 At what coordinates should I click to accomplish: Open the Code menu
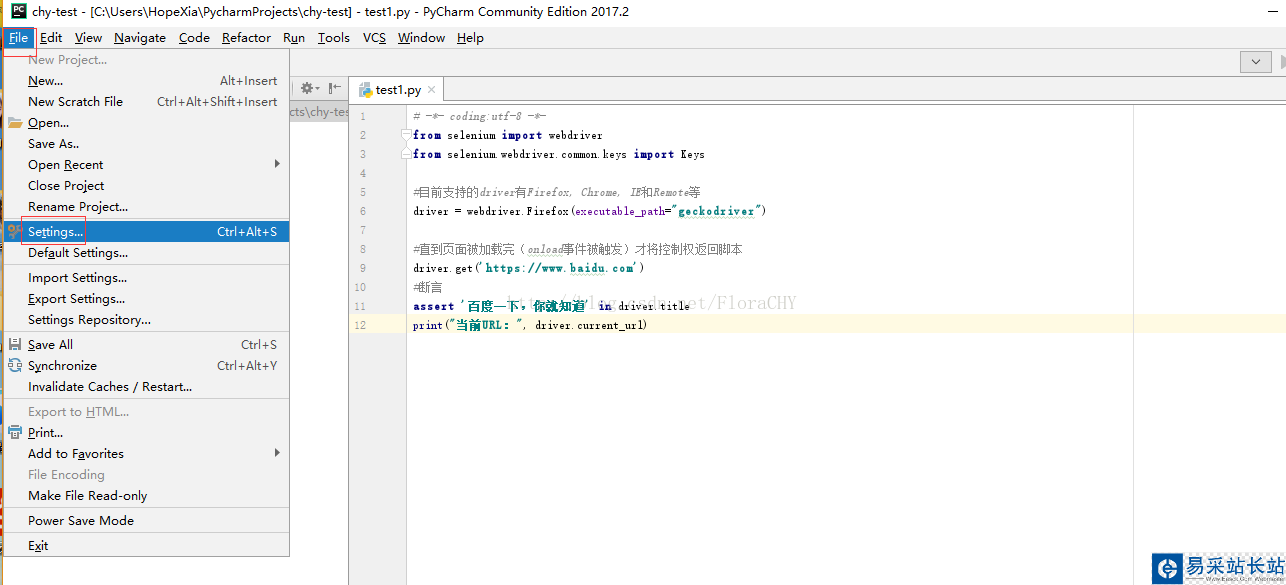[194, 38]
